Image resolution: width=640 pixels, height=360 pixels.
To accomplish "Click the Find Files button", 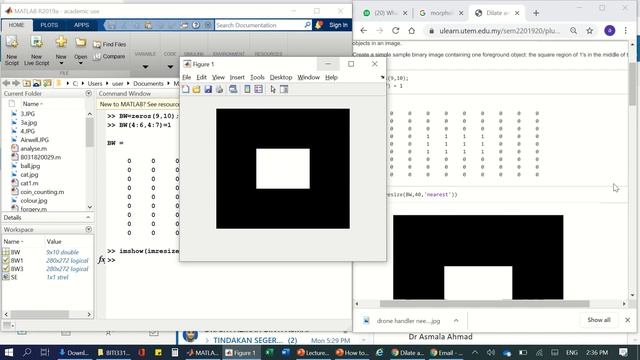I will (x=110, y=44).
